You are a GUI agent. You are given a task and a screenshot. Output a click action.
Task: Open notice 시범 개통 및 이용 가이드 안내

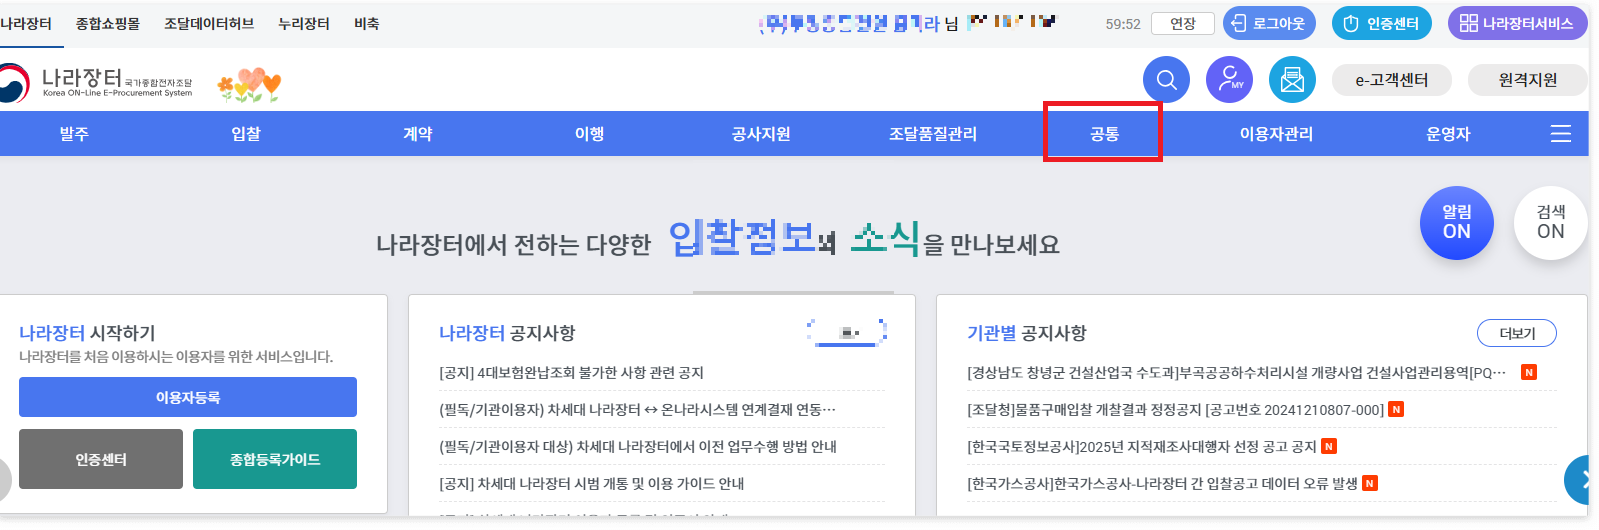592,484
